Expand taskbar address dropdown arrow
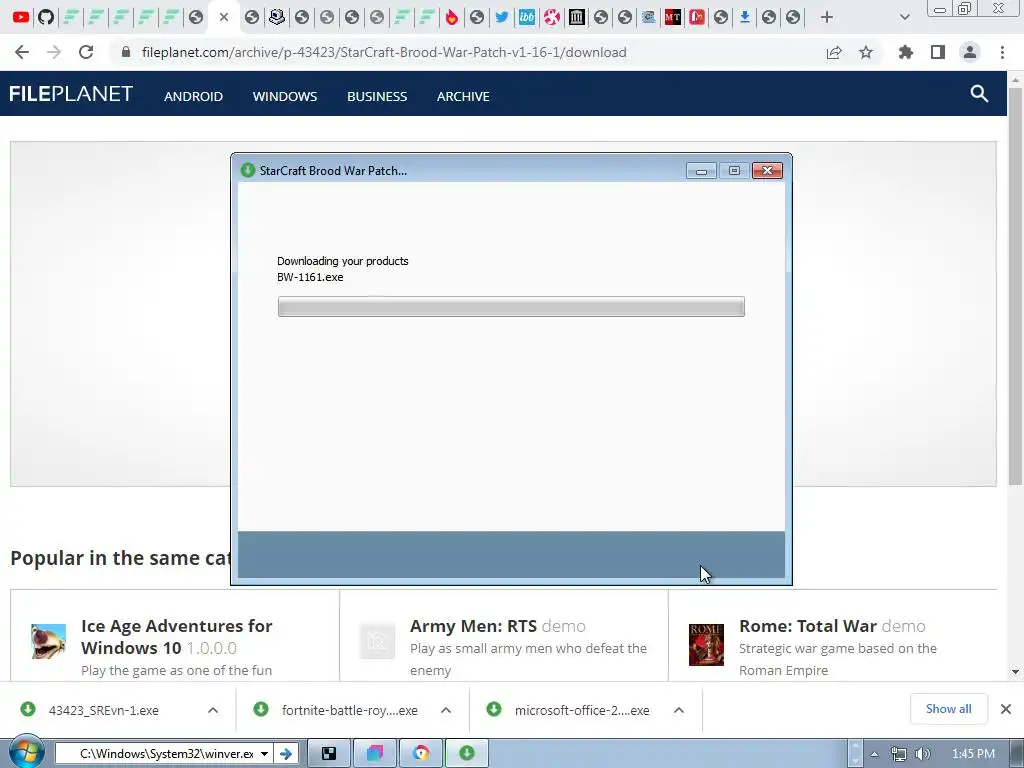The image size is (1024, 768). 264,754
